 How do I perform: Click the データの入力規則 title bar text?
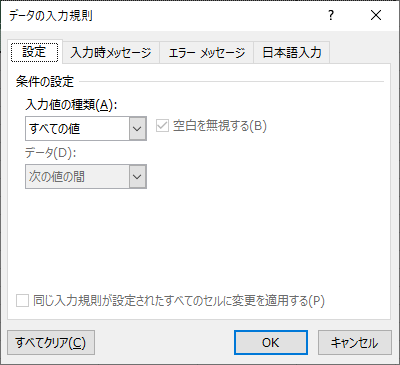pyautogui.click(x=51, y=16)
